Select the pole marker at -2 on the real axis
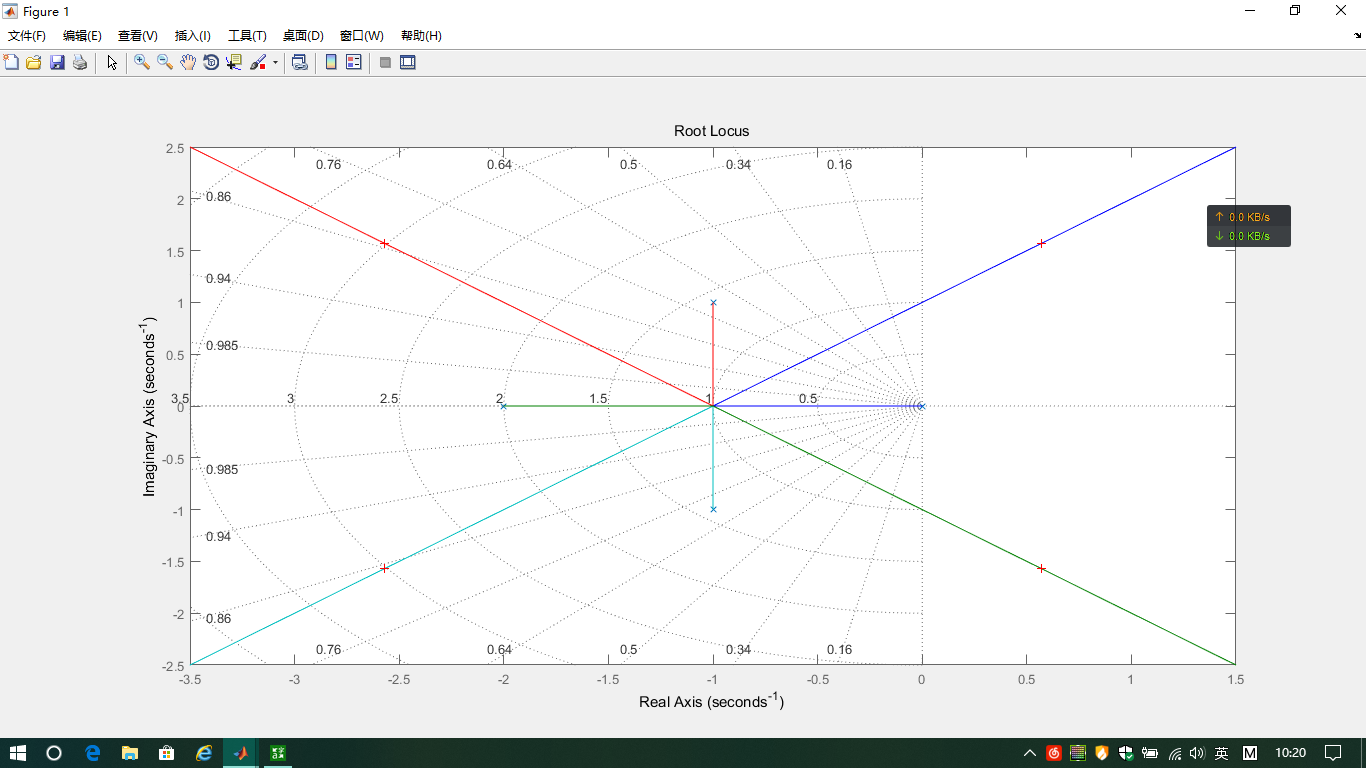Image resolution: width=1366 pixels, height=768 pixels. 504,406
